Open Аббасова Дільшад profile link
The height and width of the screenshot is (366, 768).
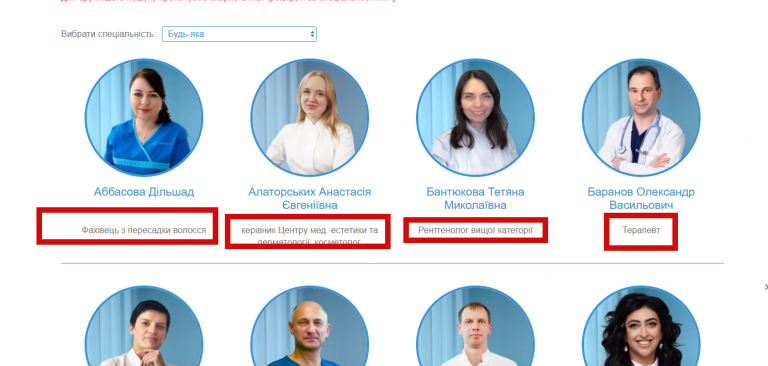[144, 192]
